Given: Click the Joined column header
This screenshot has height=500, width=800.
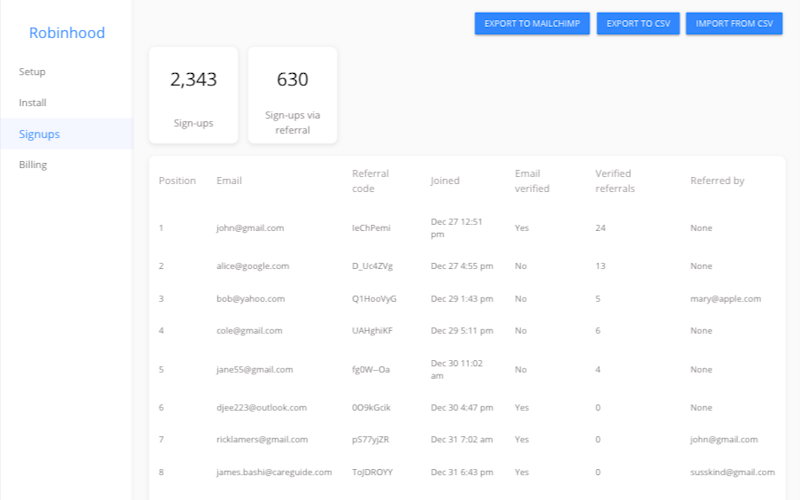Looking at the screenshot, I should coord(445,181).
